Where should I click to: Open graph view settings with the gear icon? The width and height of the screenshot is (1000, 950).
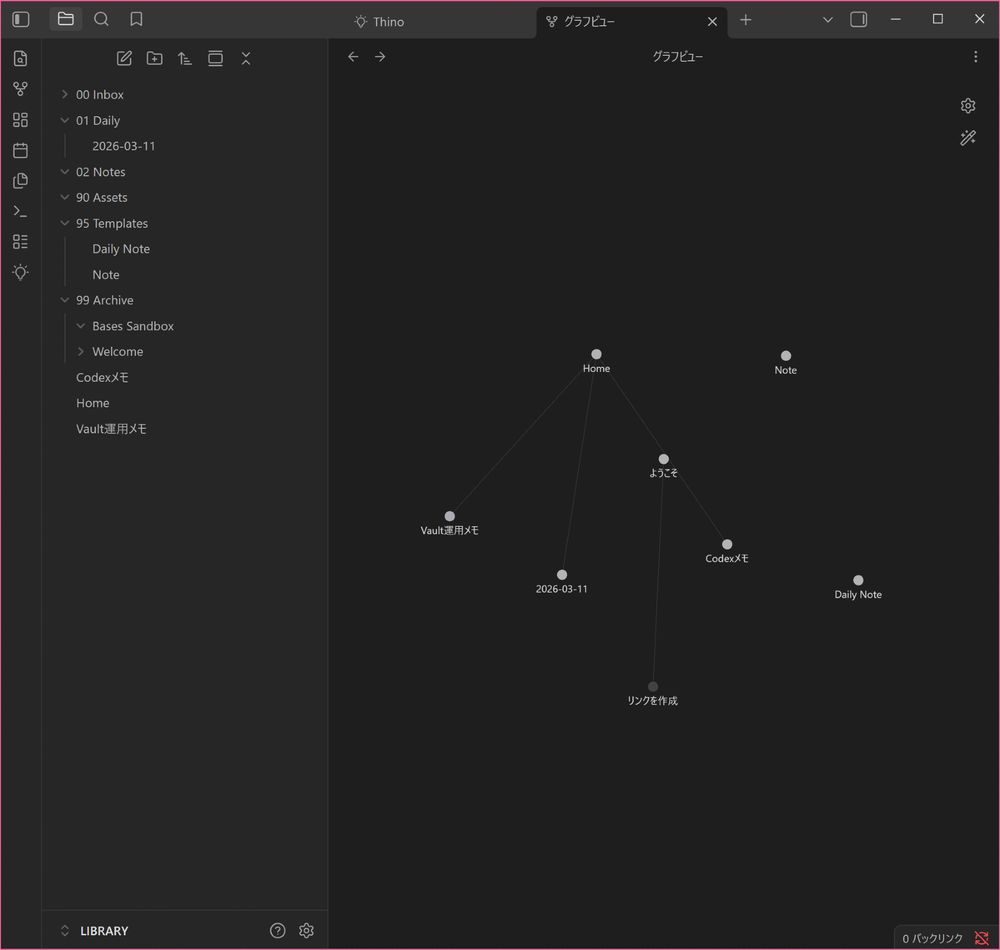point(967,105)
